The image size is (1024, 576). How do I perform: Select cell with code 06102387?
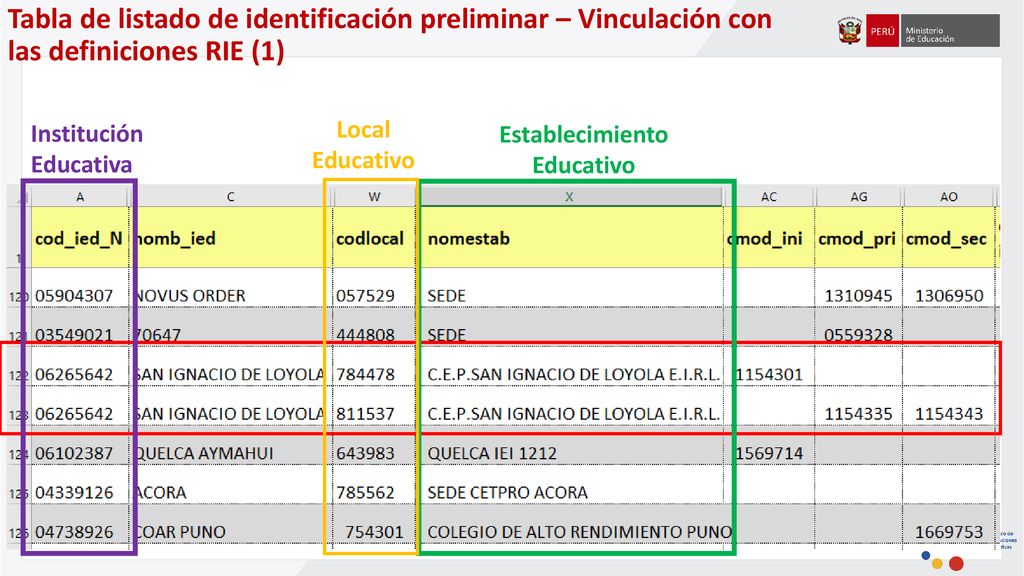pyautogui.click(x=80, y=446)
